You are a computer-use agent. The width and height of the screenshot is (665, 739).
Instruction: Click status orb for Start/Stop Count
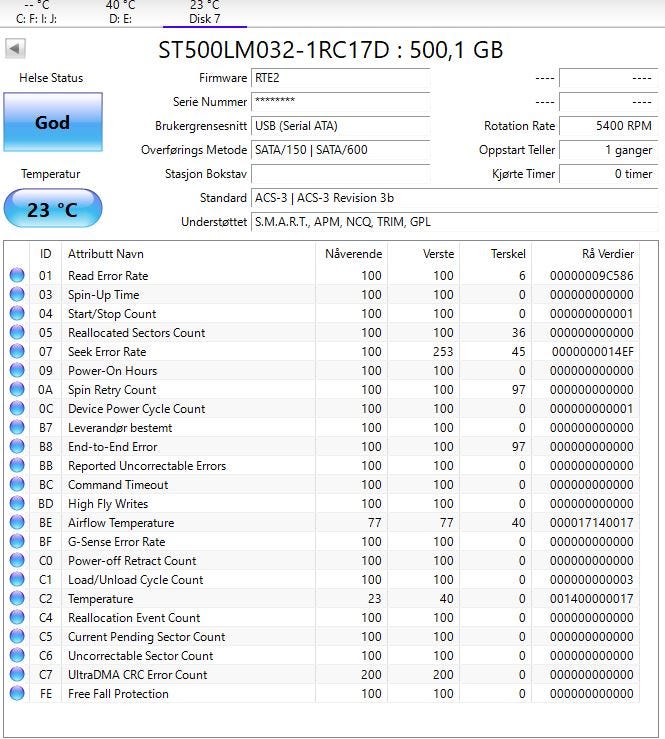[17, 313]
